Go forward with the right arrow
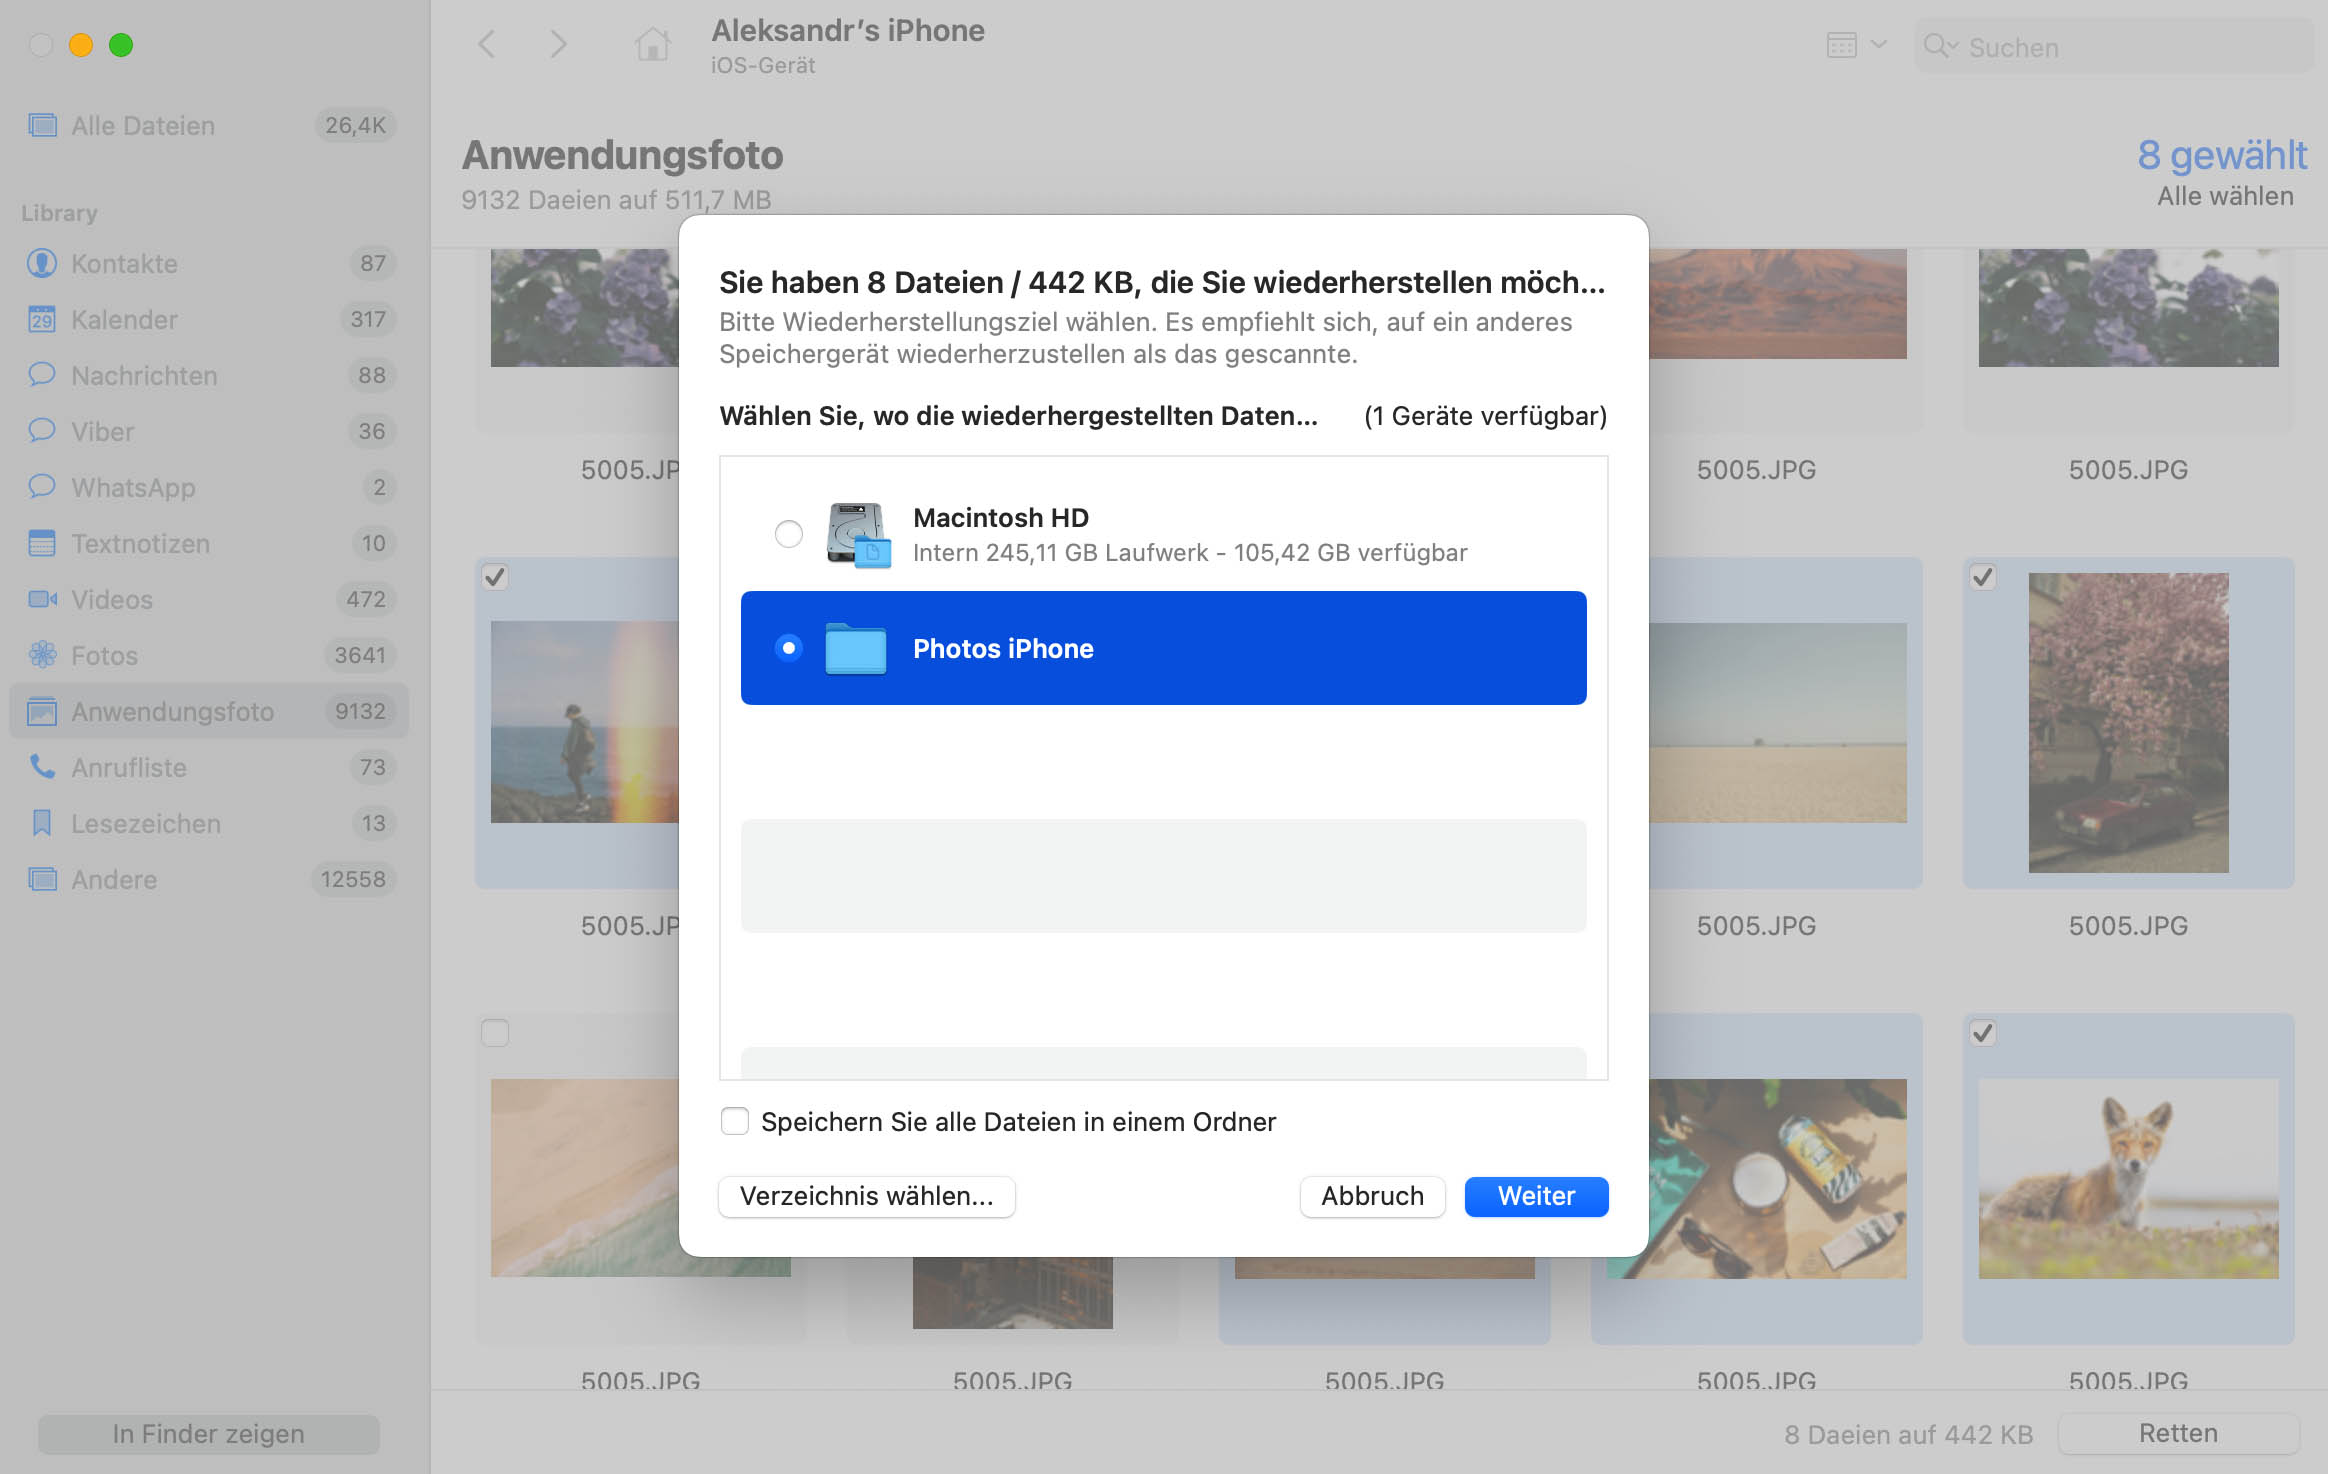The height and width of the screenshot is (1474, 2328). coord(558,45)
